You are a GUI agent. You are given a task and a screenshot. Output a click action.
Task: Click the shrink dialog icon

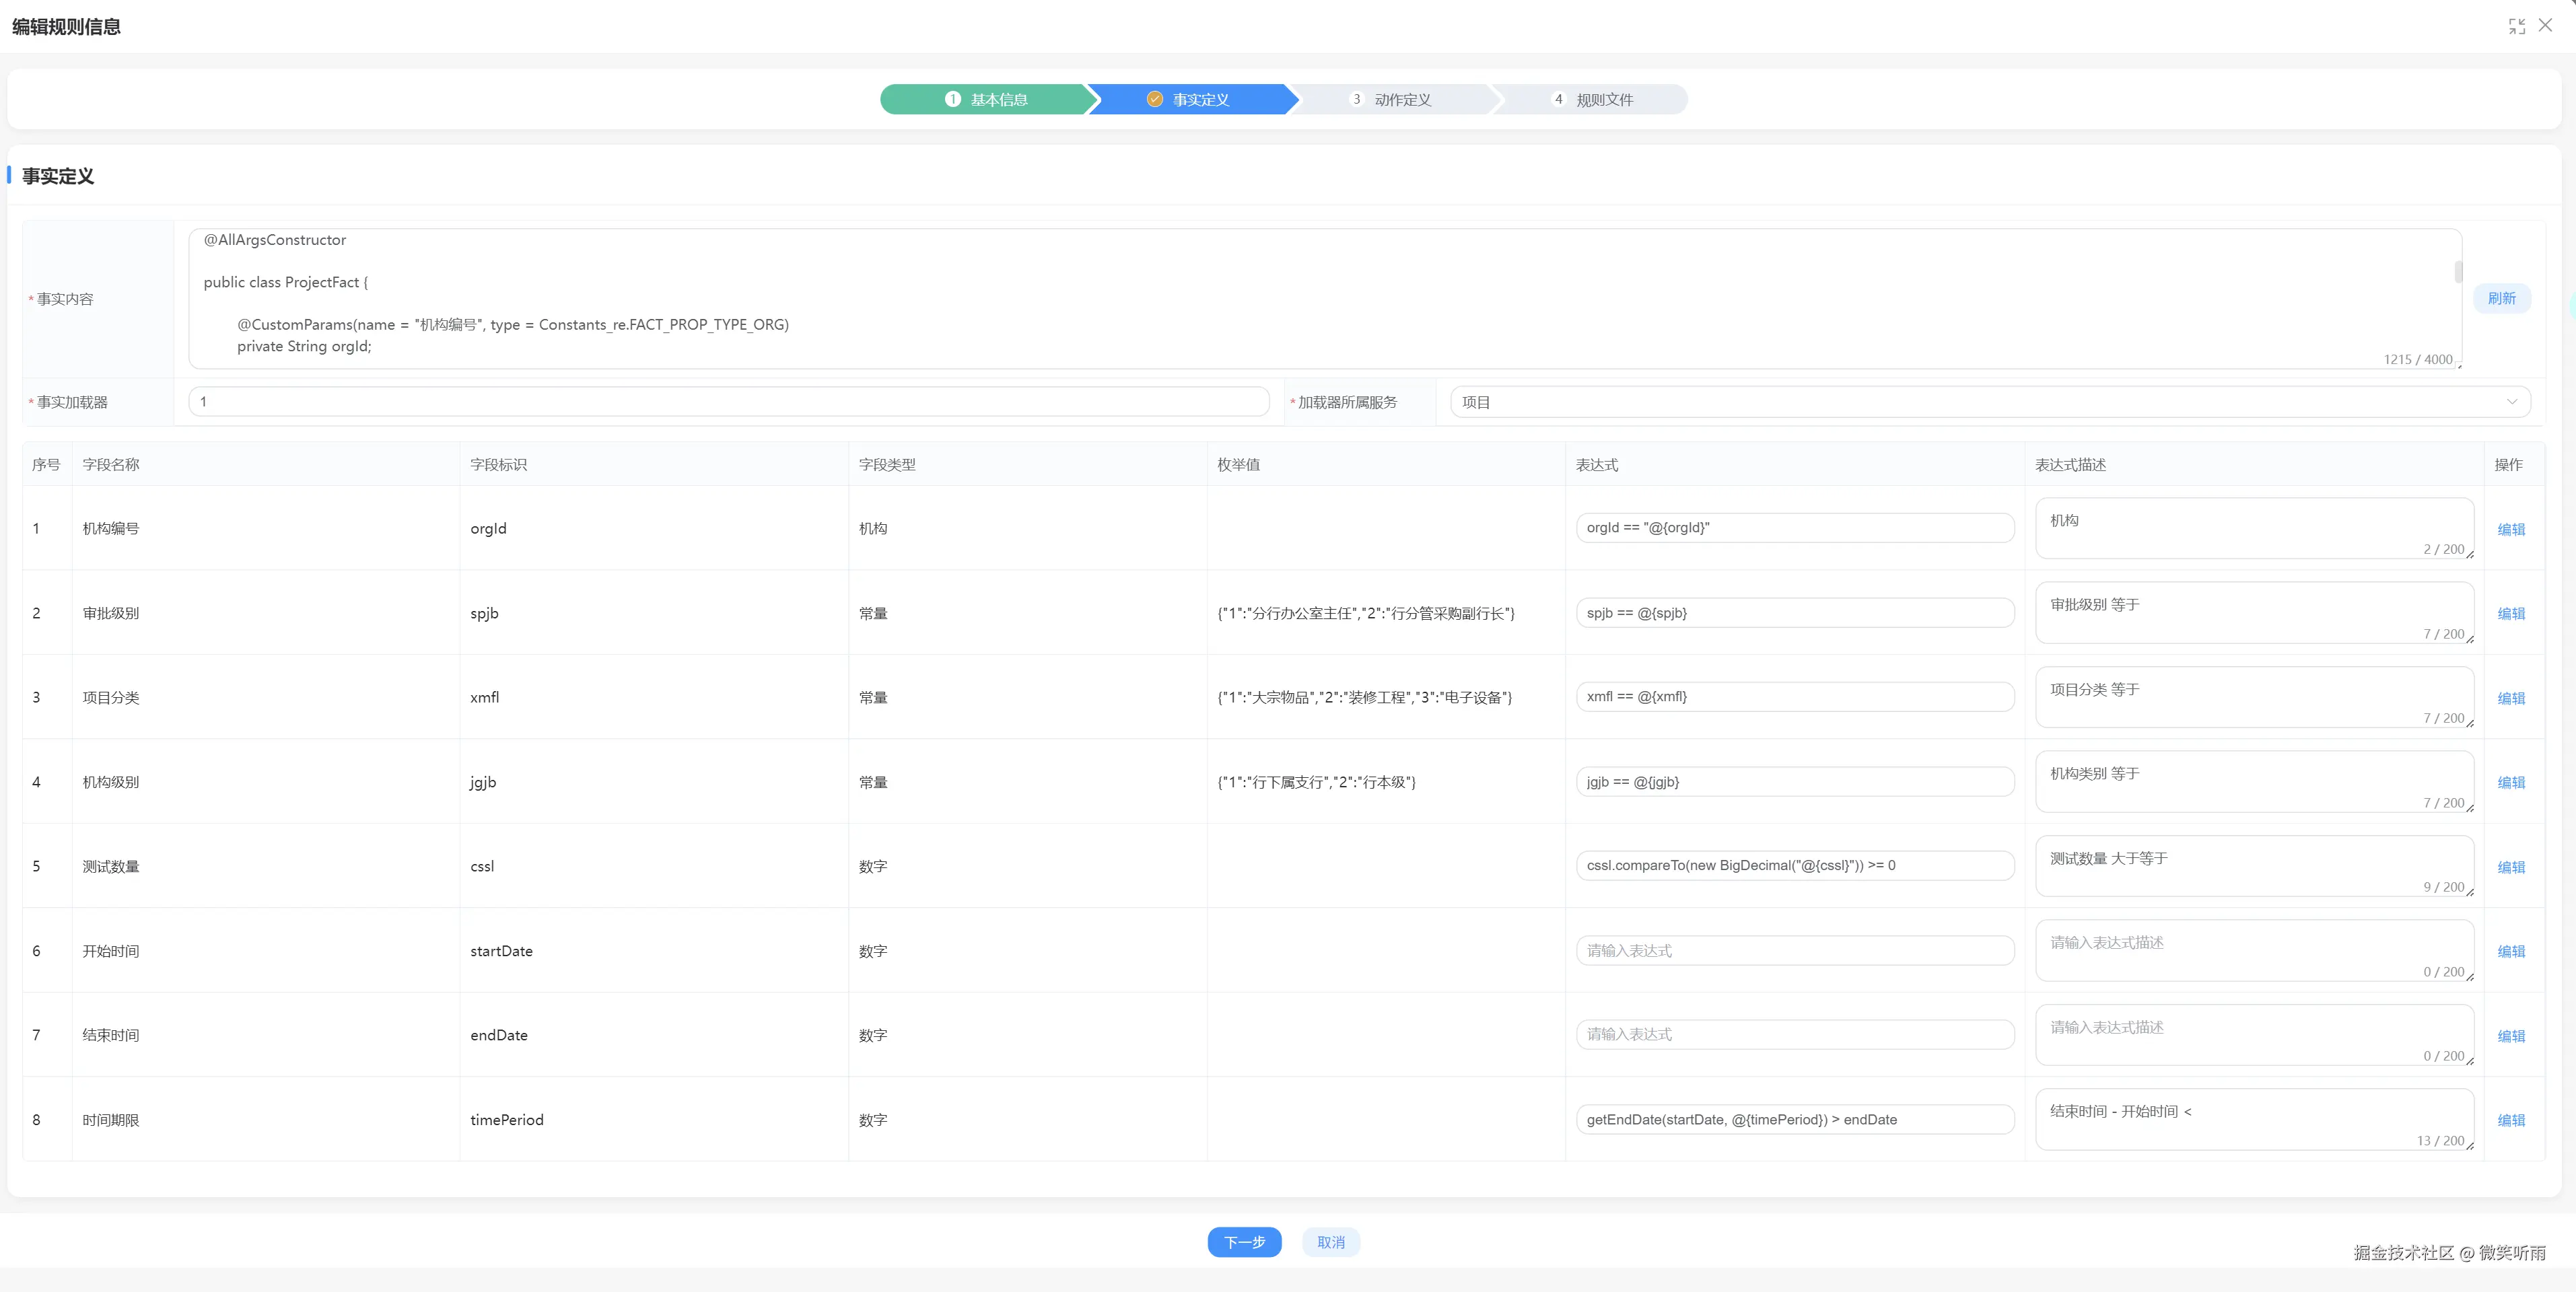point(2516,26)
